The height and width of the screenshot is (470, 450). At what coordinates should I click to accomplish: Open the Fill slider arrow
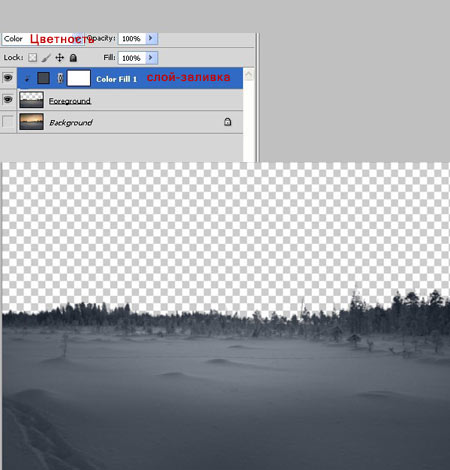click(x=152, y=58)
